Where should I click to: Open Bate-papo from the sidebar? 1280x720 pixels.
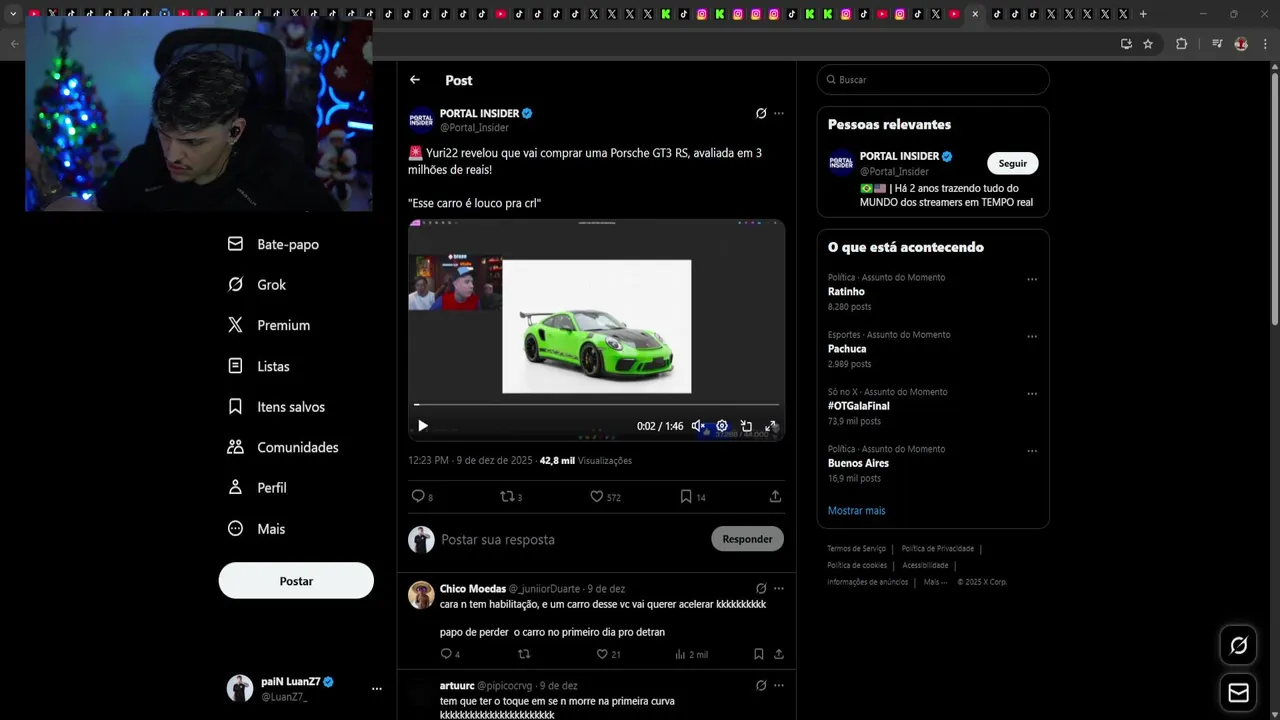coord(273,244)
